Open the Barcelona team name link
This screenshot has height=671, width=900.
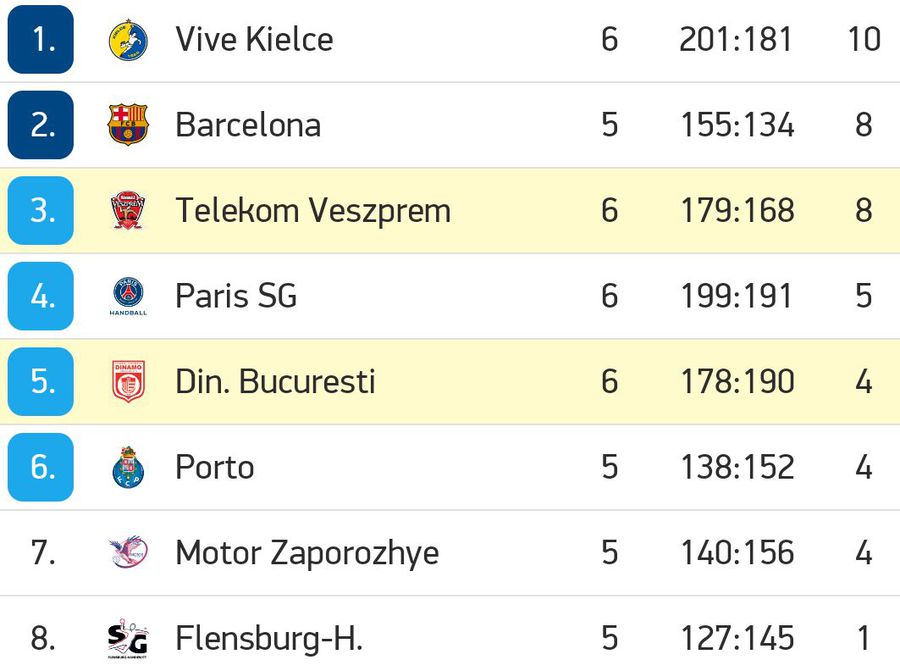[x=248, y=125]
